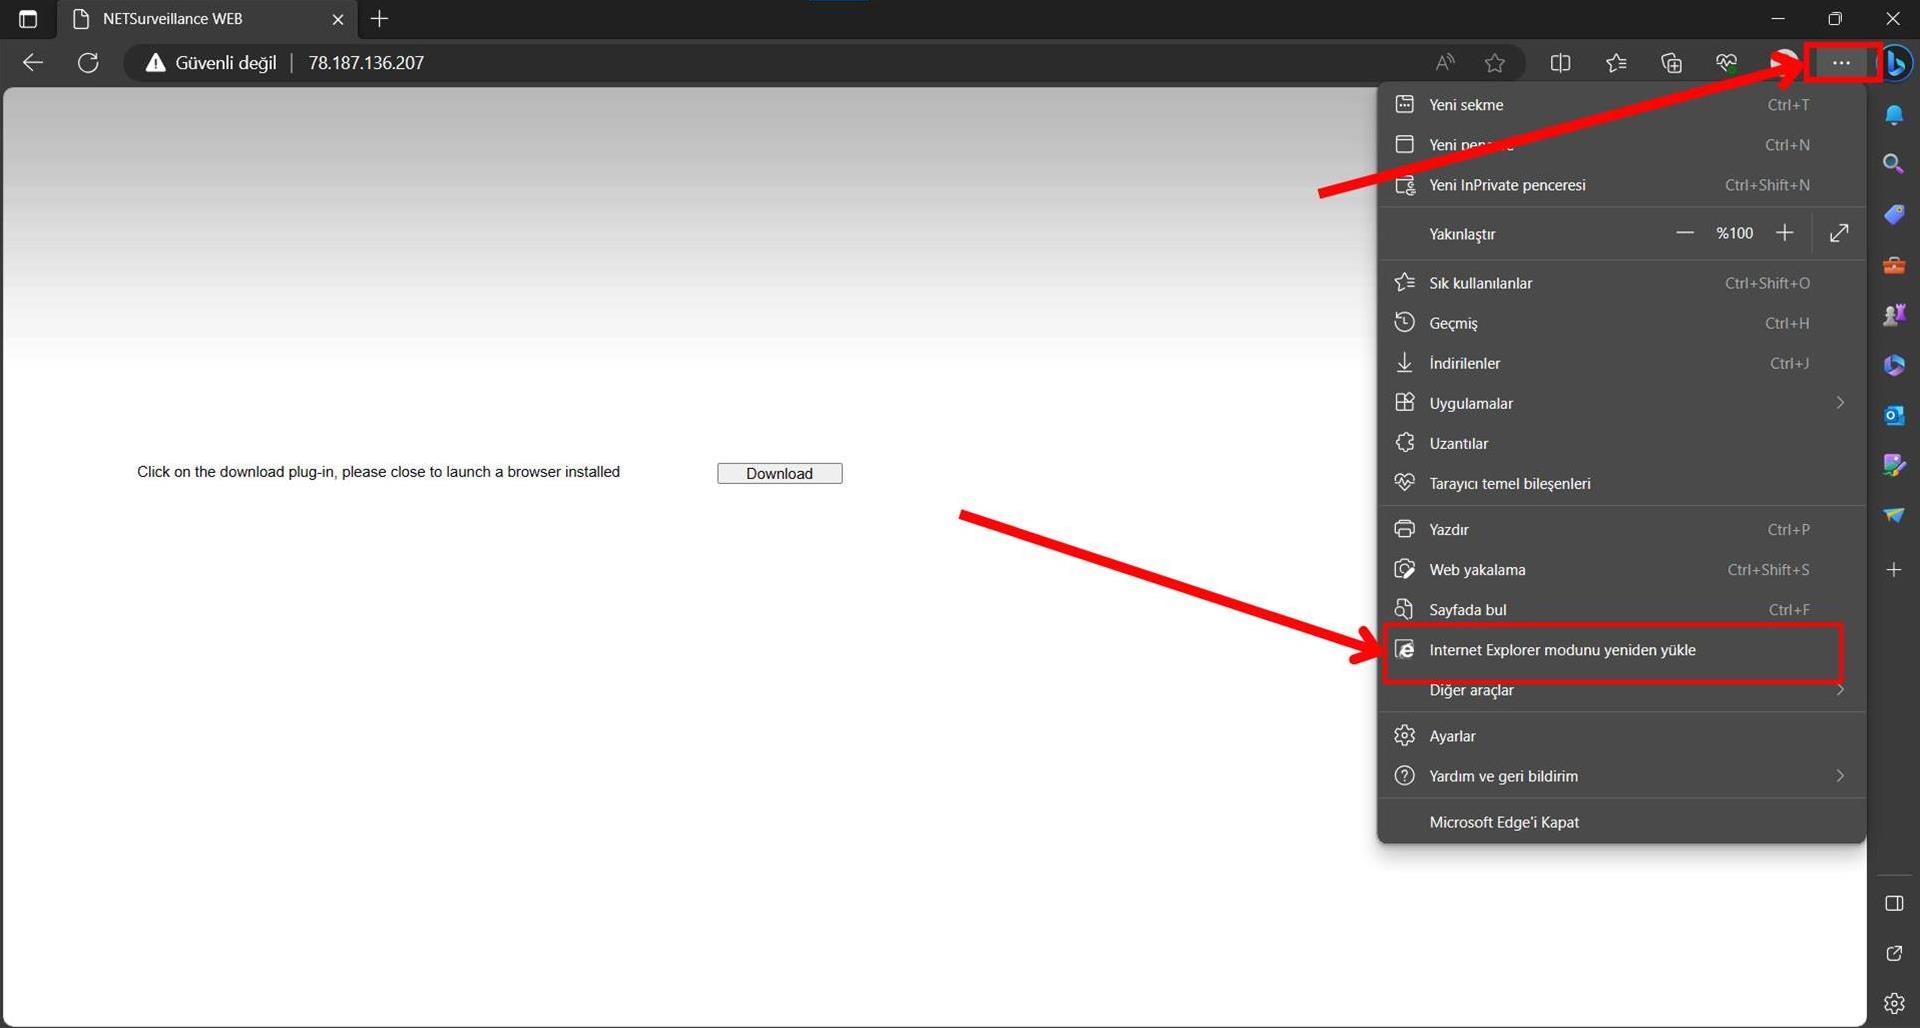Image resolution: width=1920 pixels, height=1028 pixels.
Task: Select 'Tarayıcı temel bileşenleri' menu item
Action: 1621,483
